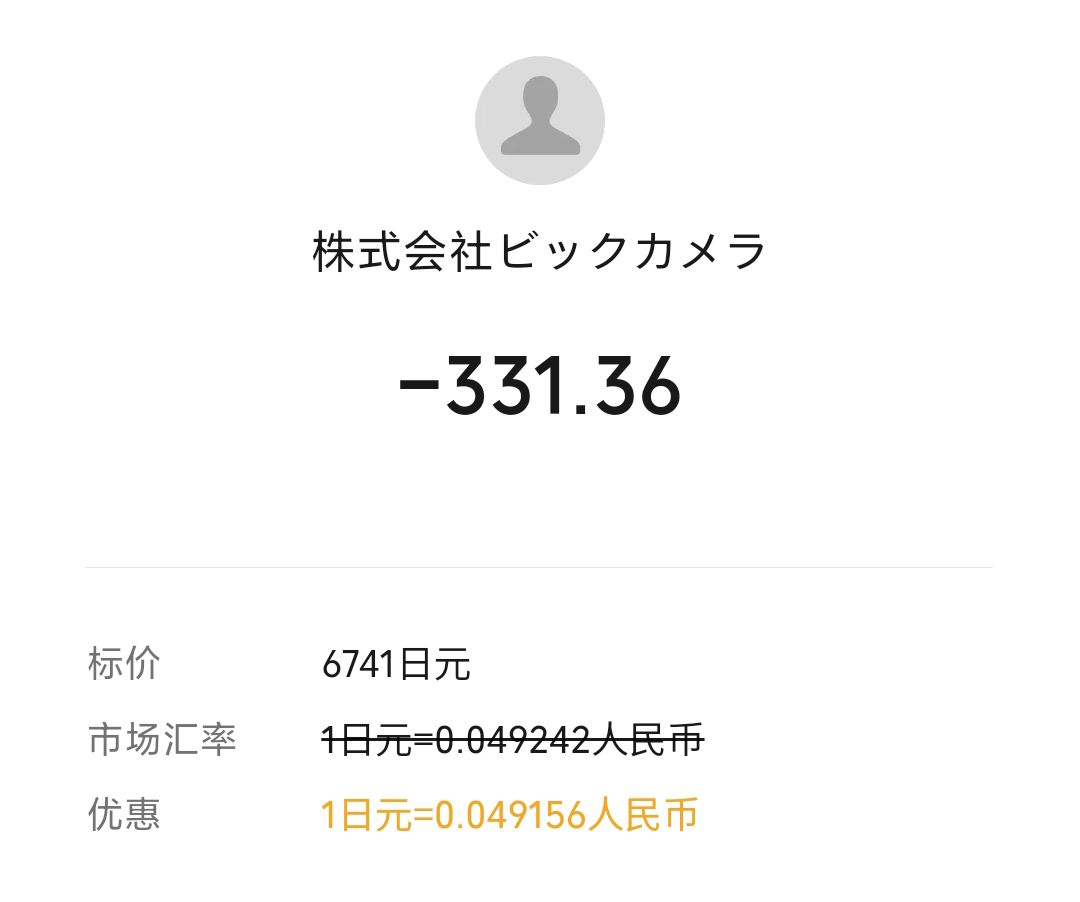
Task: Click the horizontal divider under the amount
Action: (539, 567)
